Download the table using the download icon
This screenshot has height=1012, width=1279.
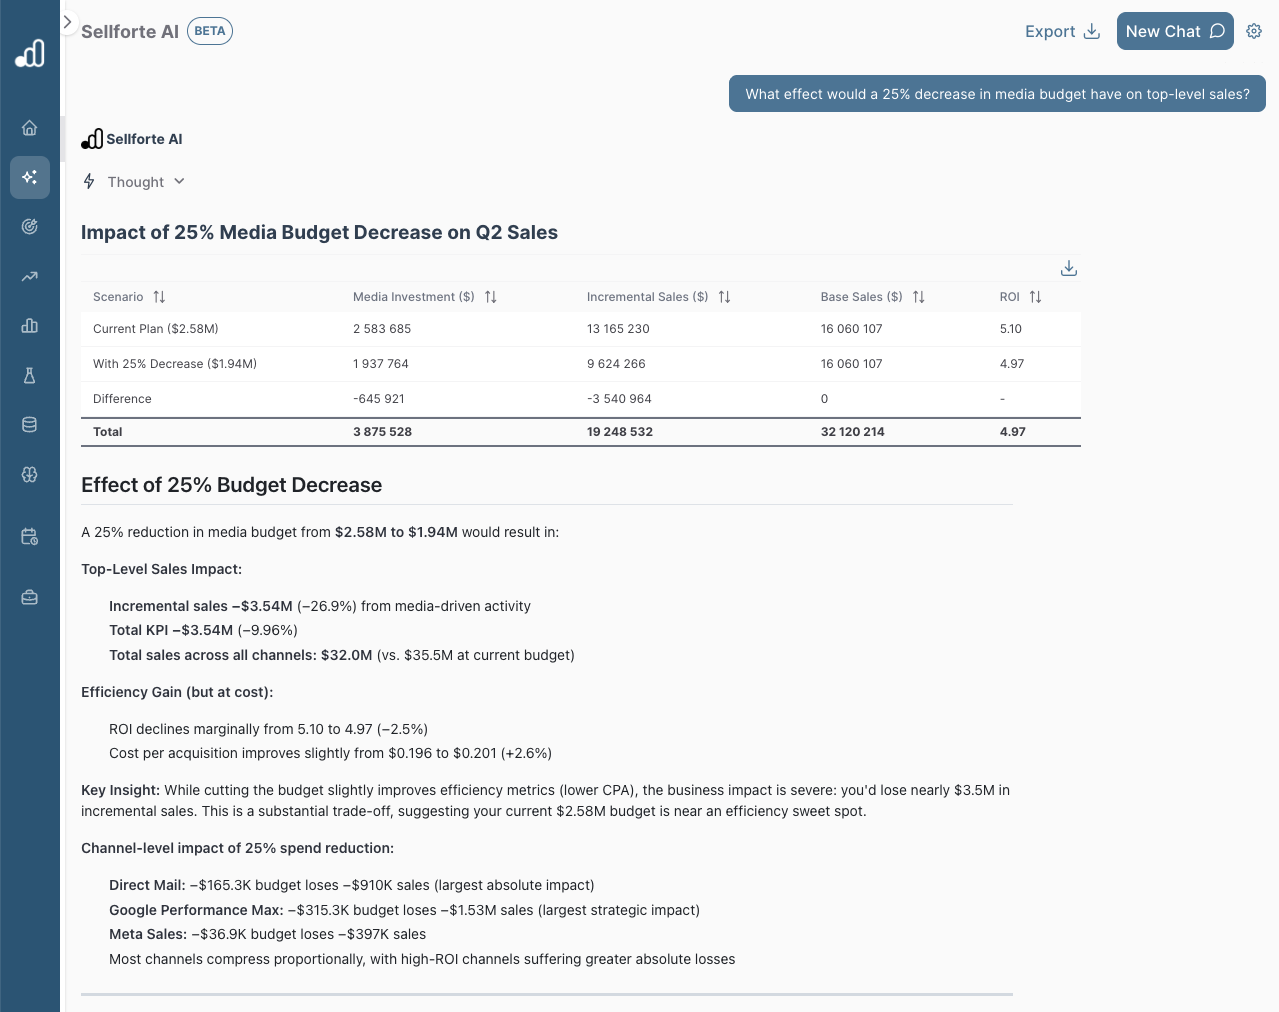(x=1068, y=268)
